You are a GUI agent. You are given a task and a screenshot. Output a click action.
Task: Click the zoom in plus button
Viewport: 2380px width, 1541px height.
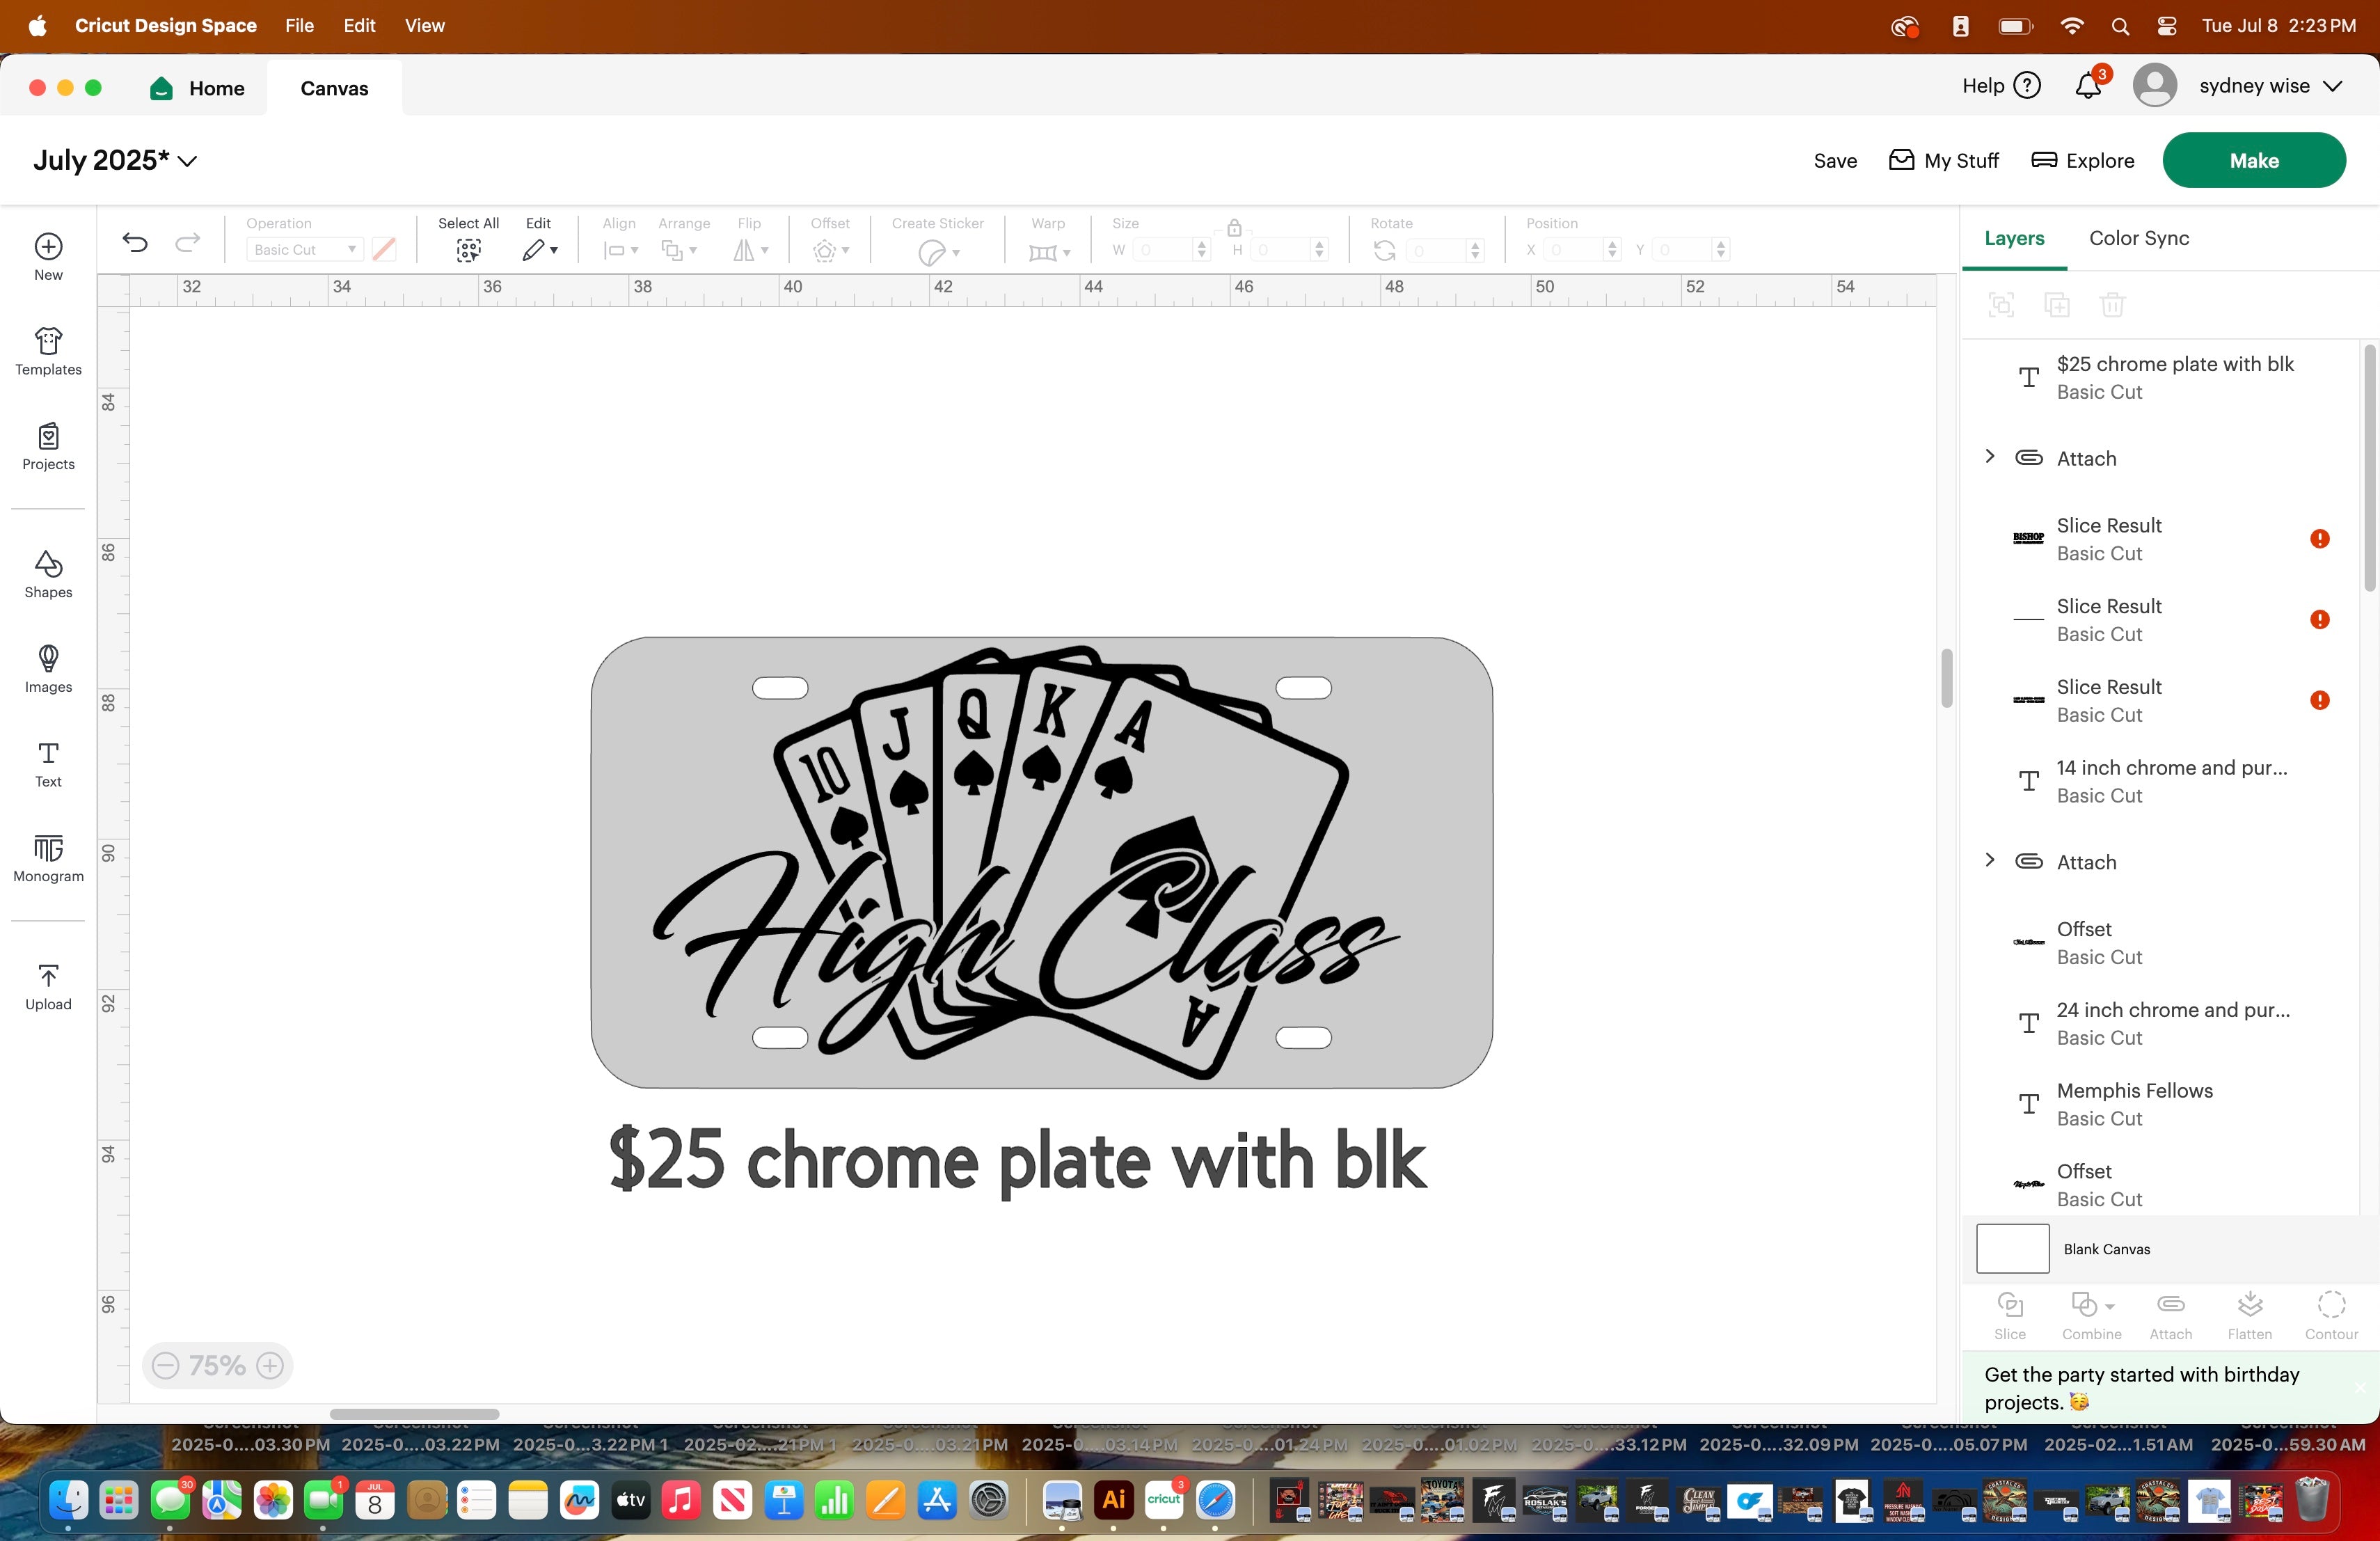click(x=270, y=1365)
